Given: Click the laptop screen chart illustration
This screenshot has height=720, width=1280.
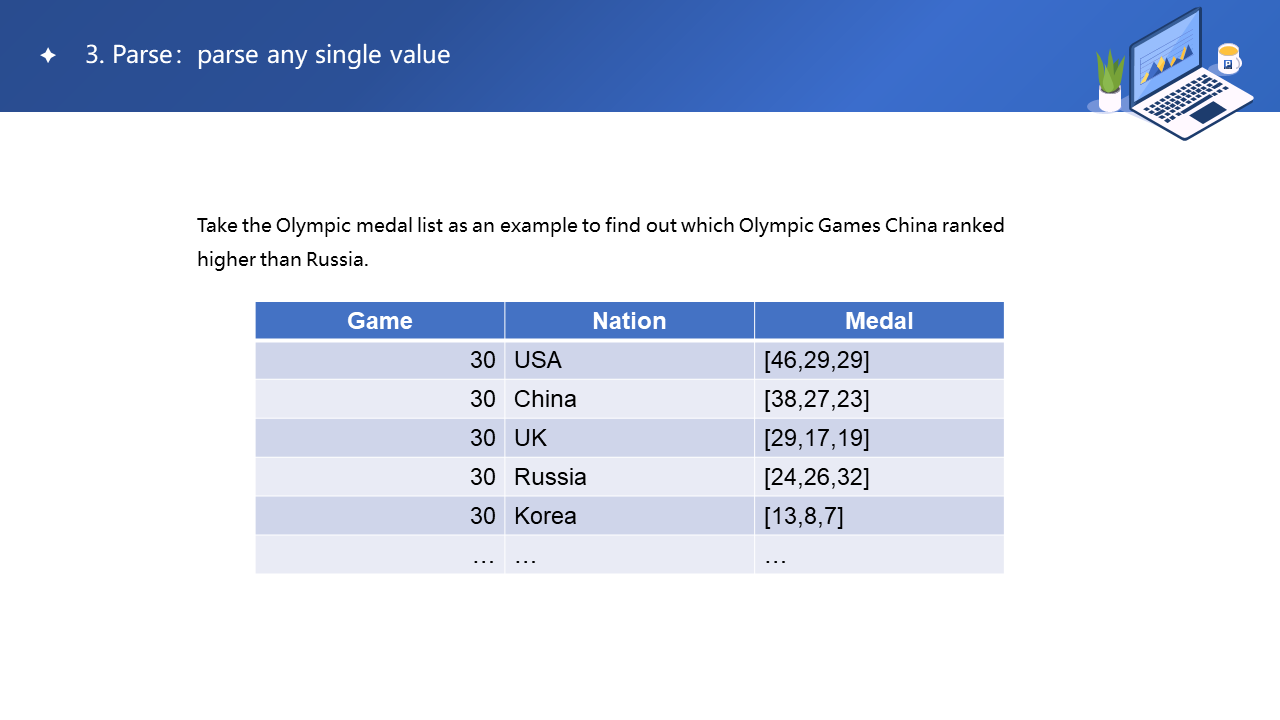Looking at the screenshot, I should (x=1167, y=63).
